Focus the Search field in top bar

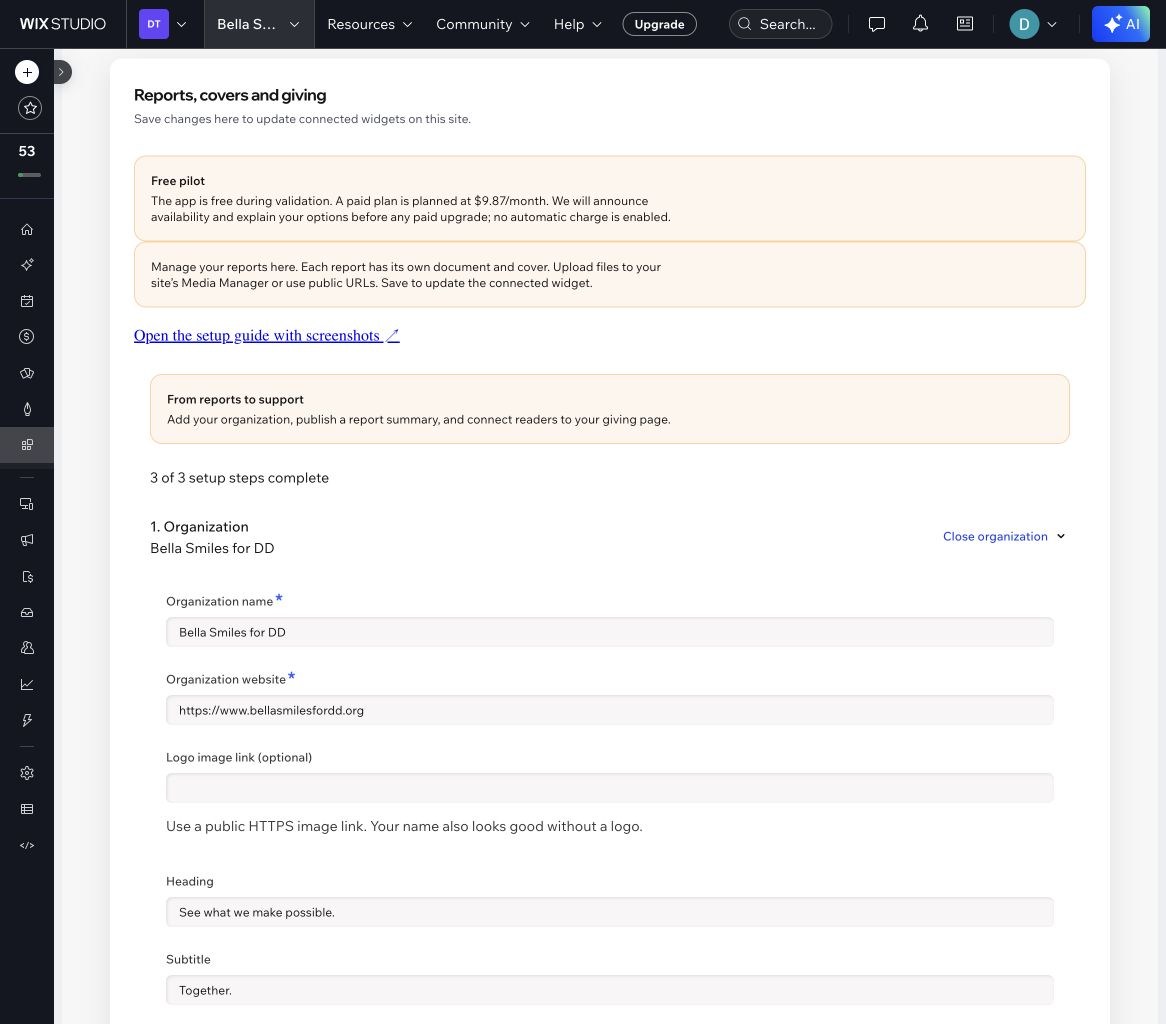(780, 24)
